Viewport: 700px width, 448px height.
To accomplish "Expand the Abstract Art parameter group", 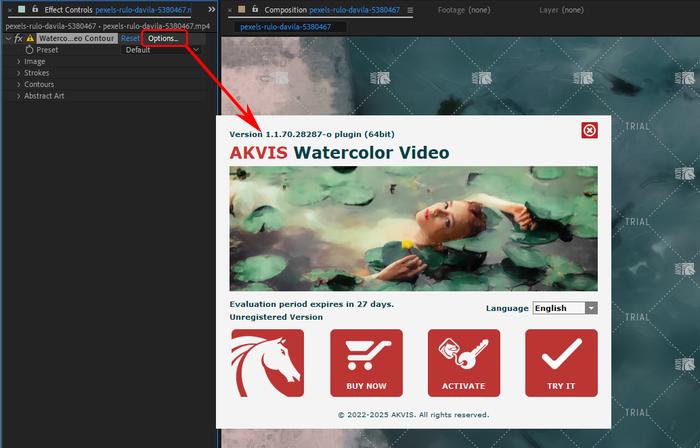I will 18,96.
